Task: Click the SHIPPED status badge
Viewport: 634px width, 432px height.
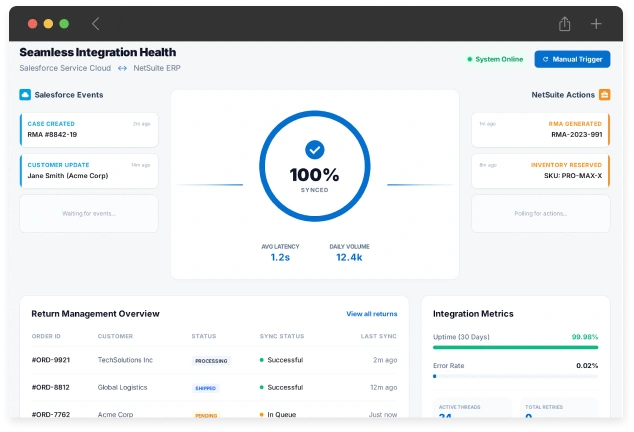Action: pos(205,388)
